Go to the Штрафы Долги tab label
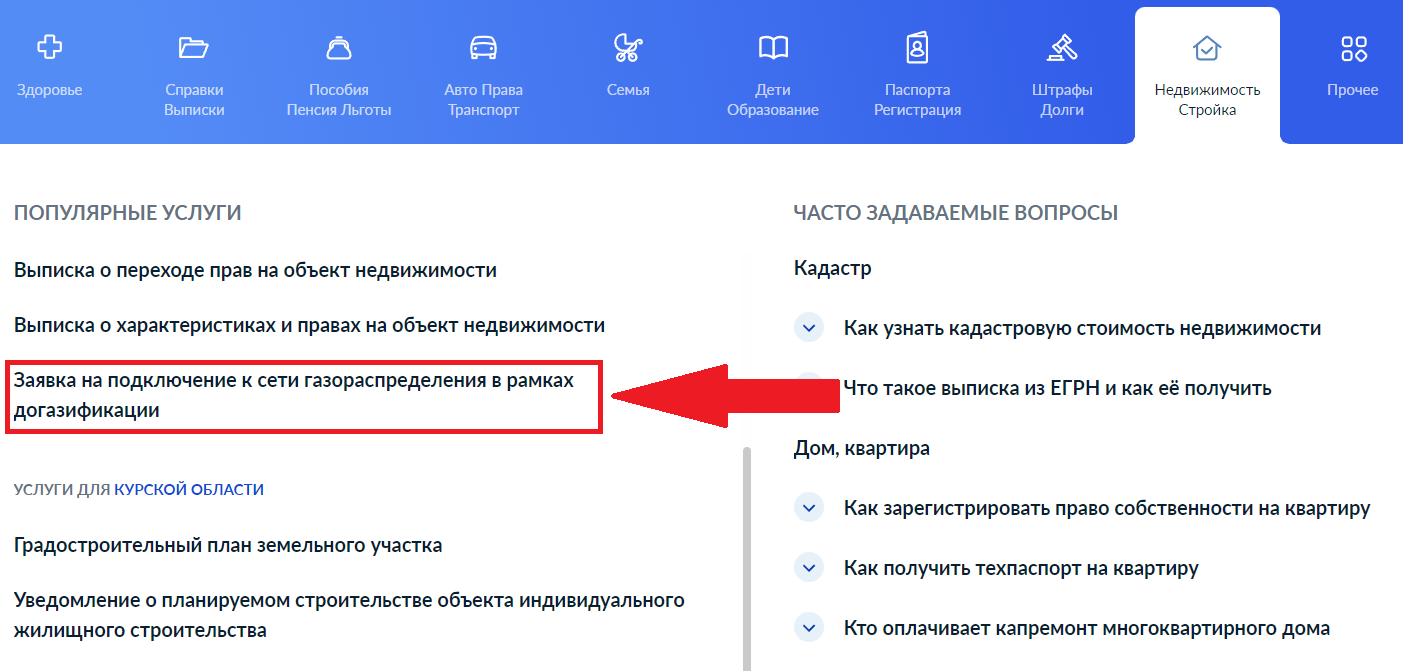1403x671 pixels. [x=1062, y=100]
